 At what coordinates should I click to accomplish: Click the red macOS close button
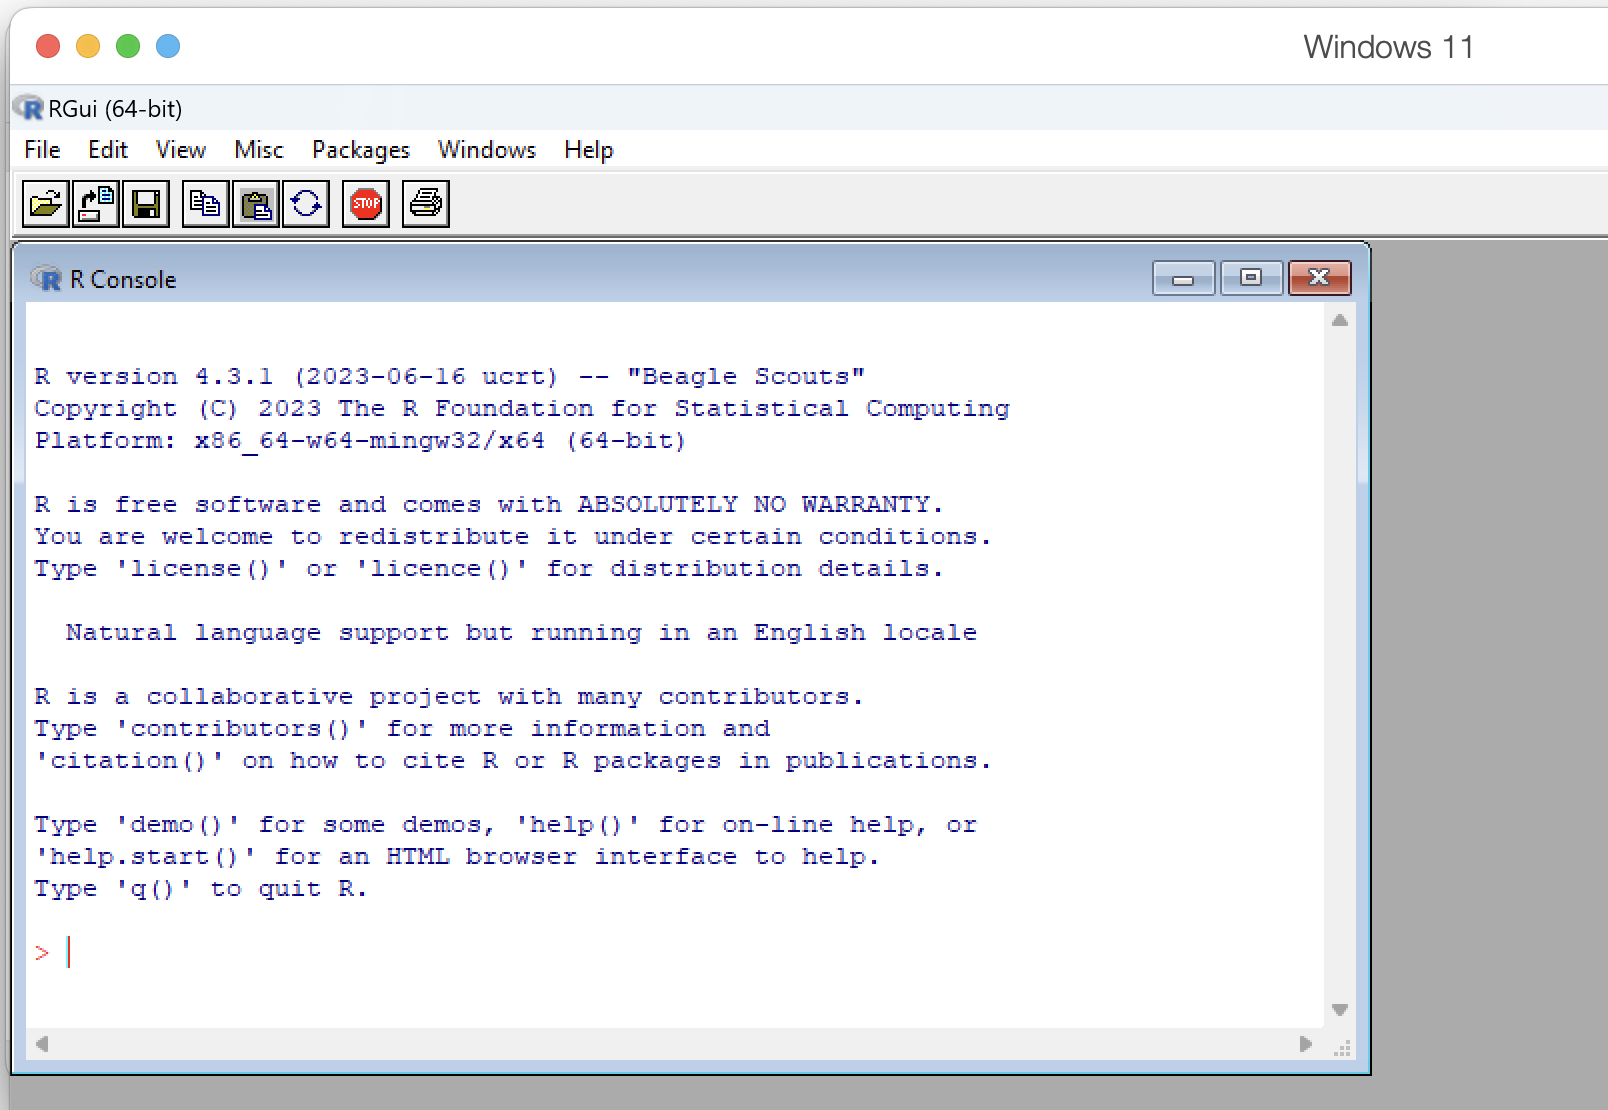(x=48, y=46)
